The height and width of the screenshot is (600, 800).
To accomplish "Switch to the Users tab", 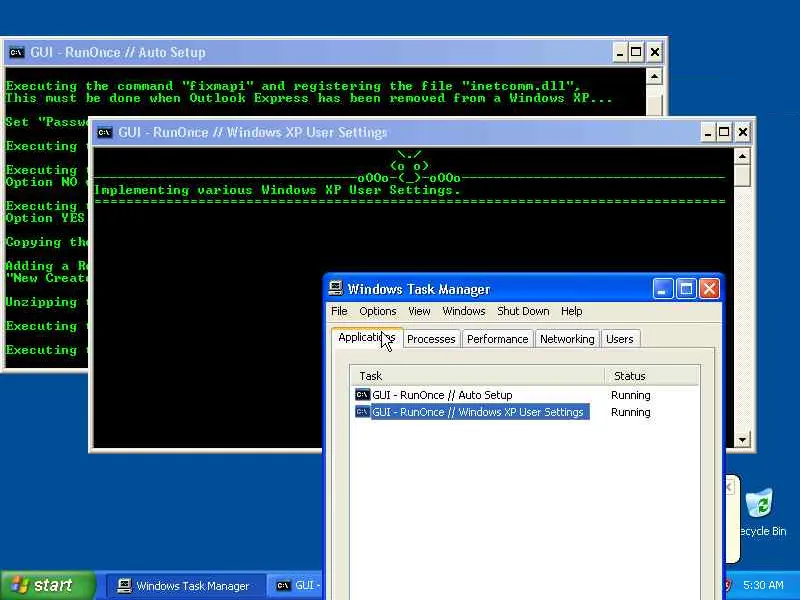I will 619,339.
